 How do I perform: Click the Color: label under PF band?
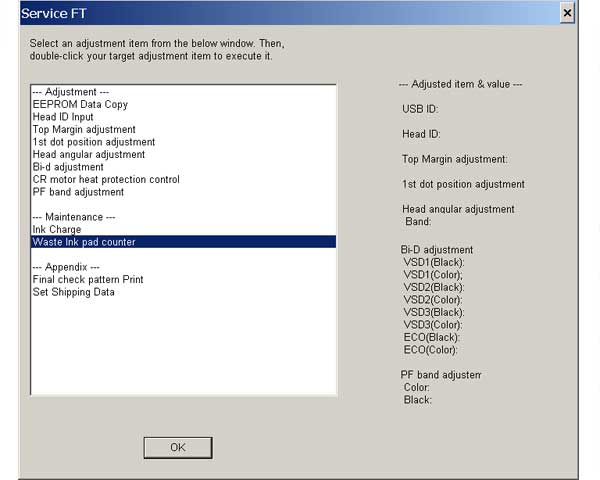[417, 387]
